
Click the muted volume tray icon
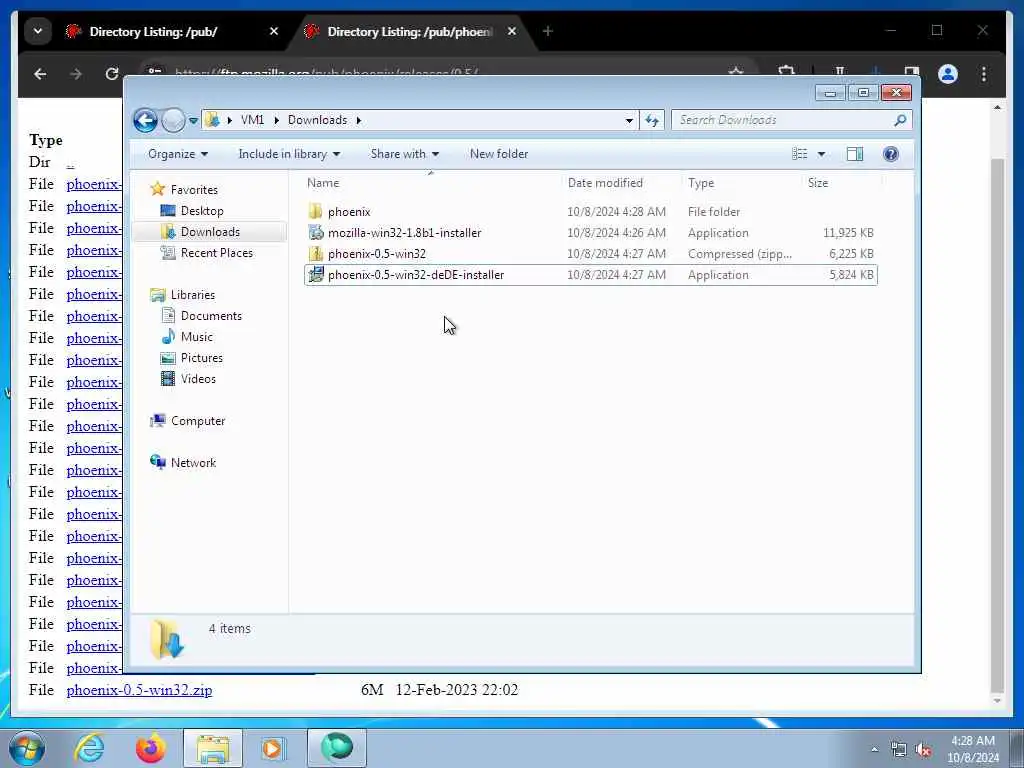click(923, 749)
